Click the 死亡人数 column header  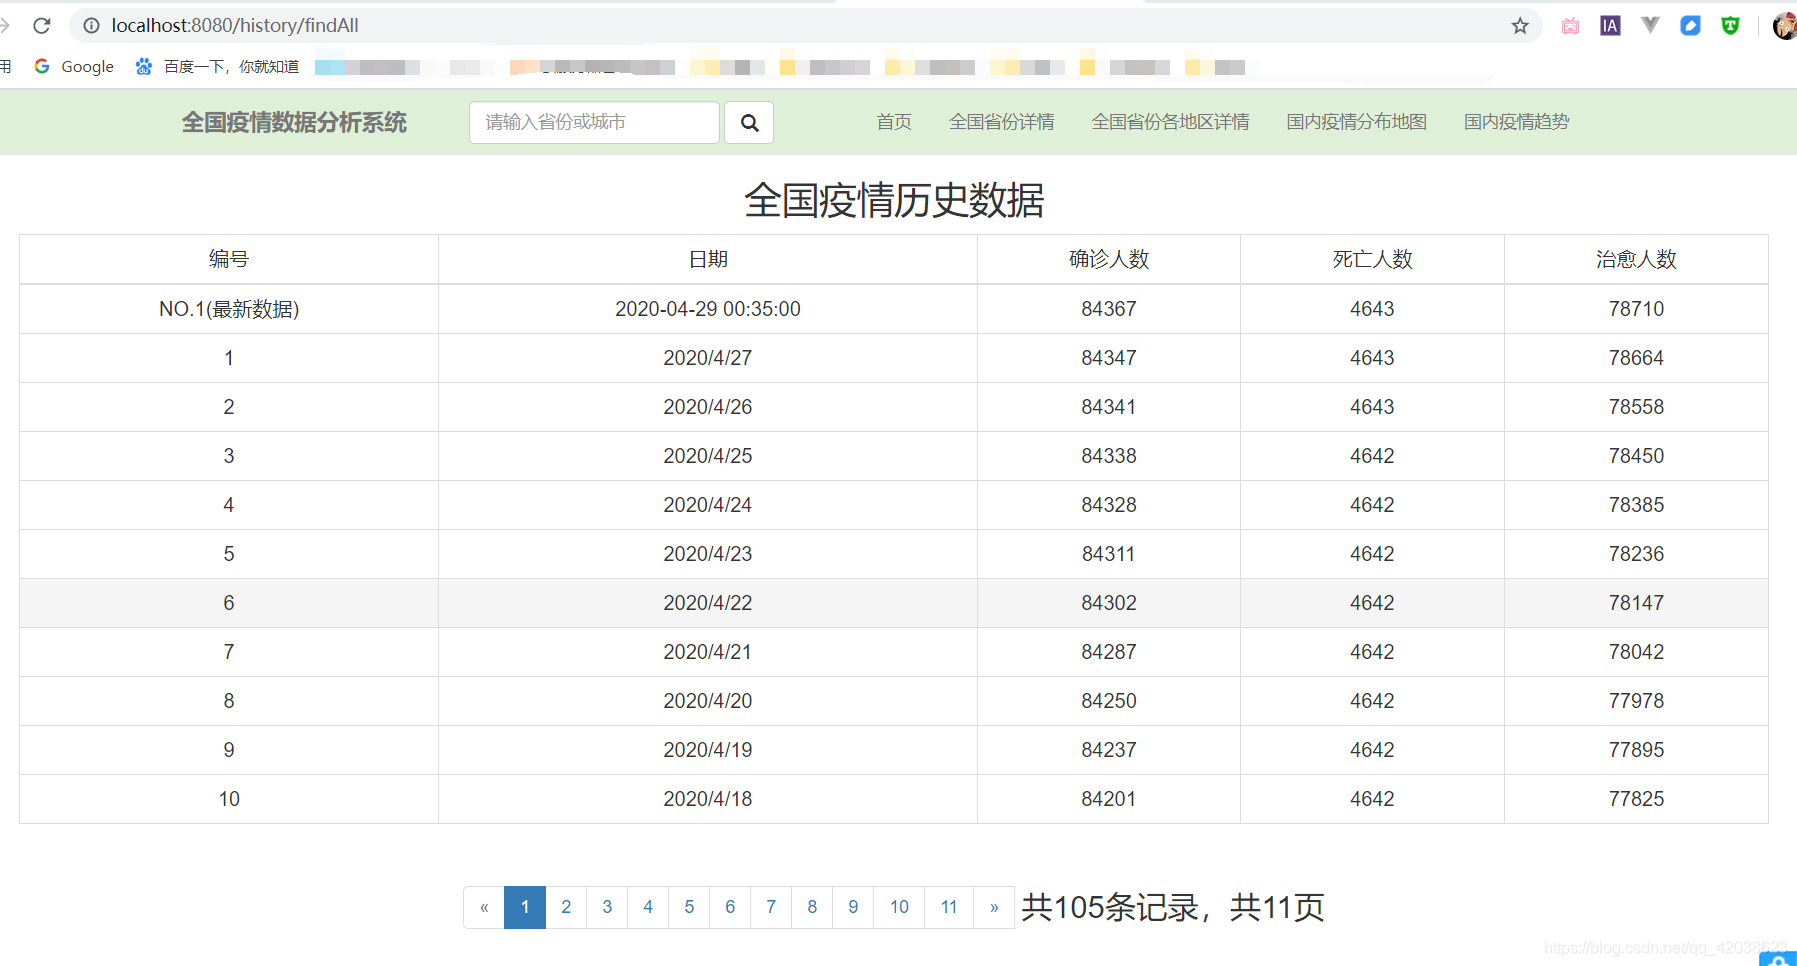(1372, 259)
